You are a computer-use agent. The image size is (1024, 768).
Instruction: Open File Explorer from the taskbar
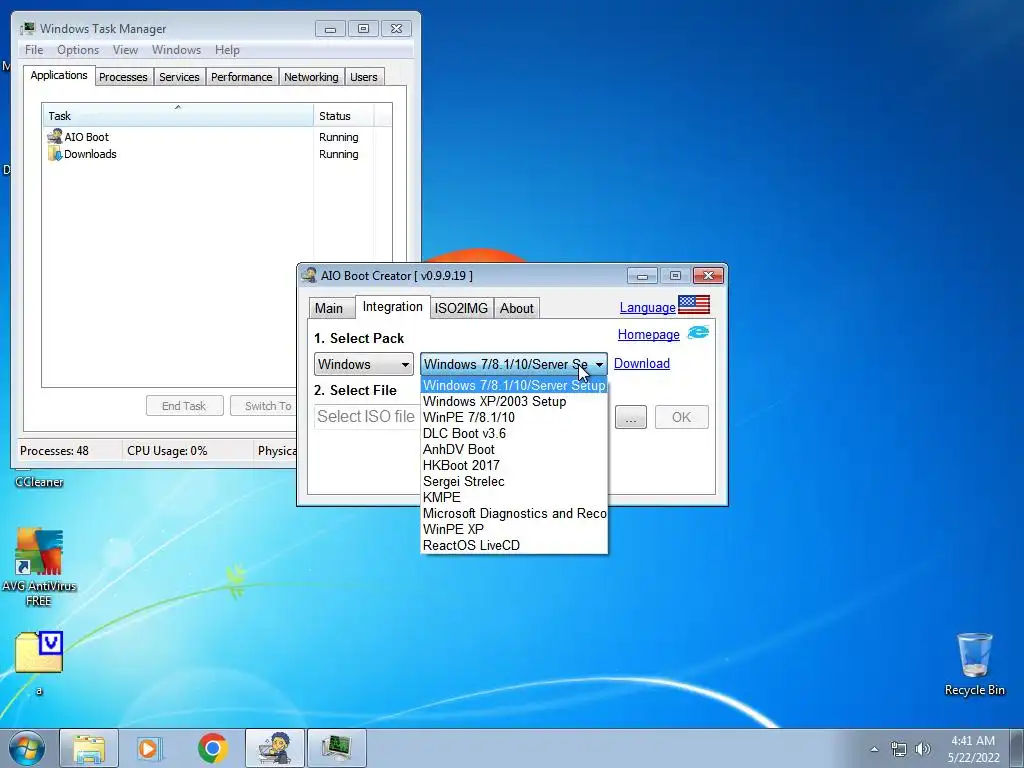point(89,748)
